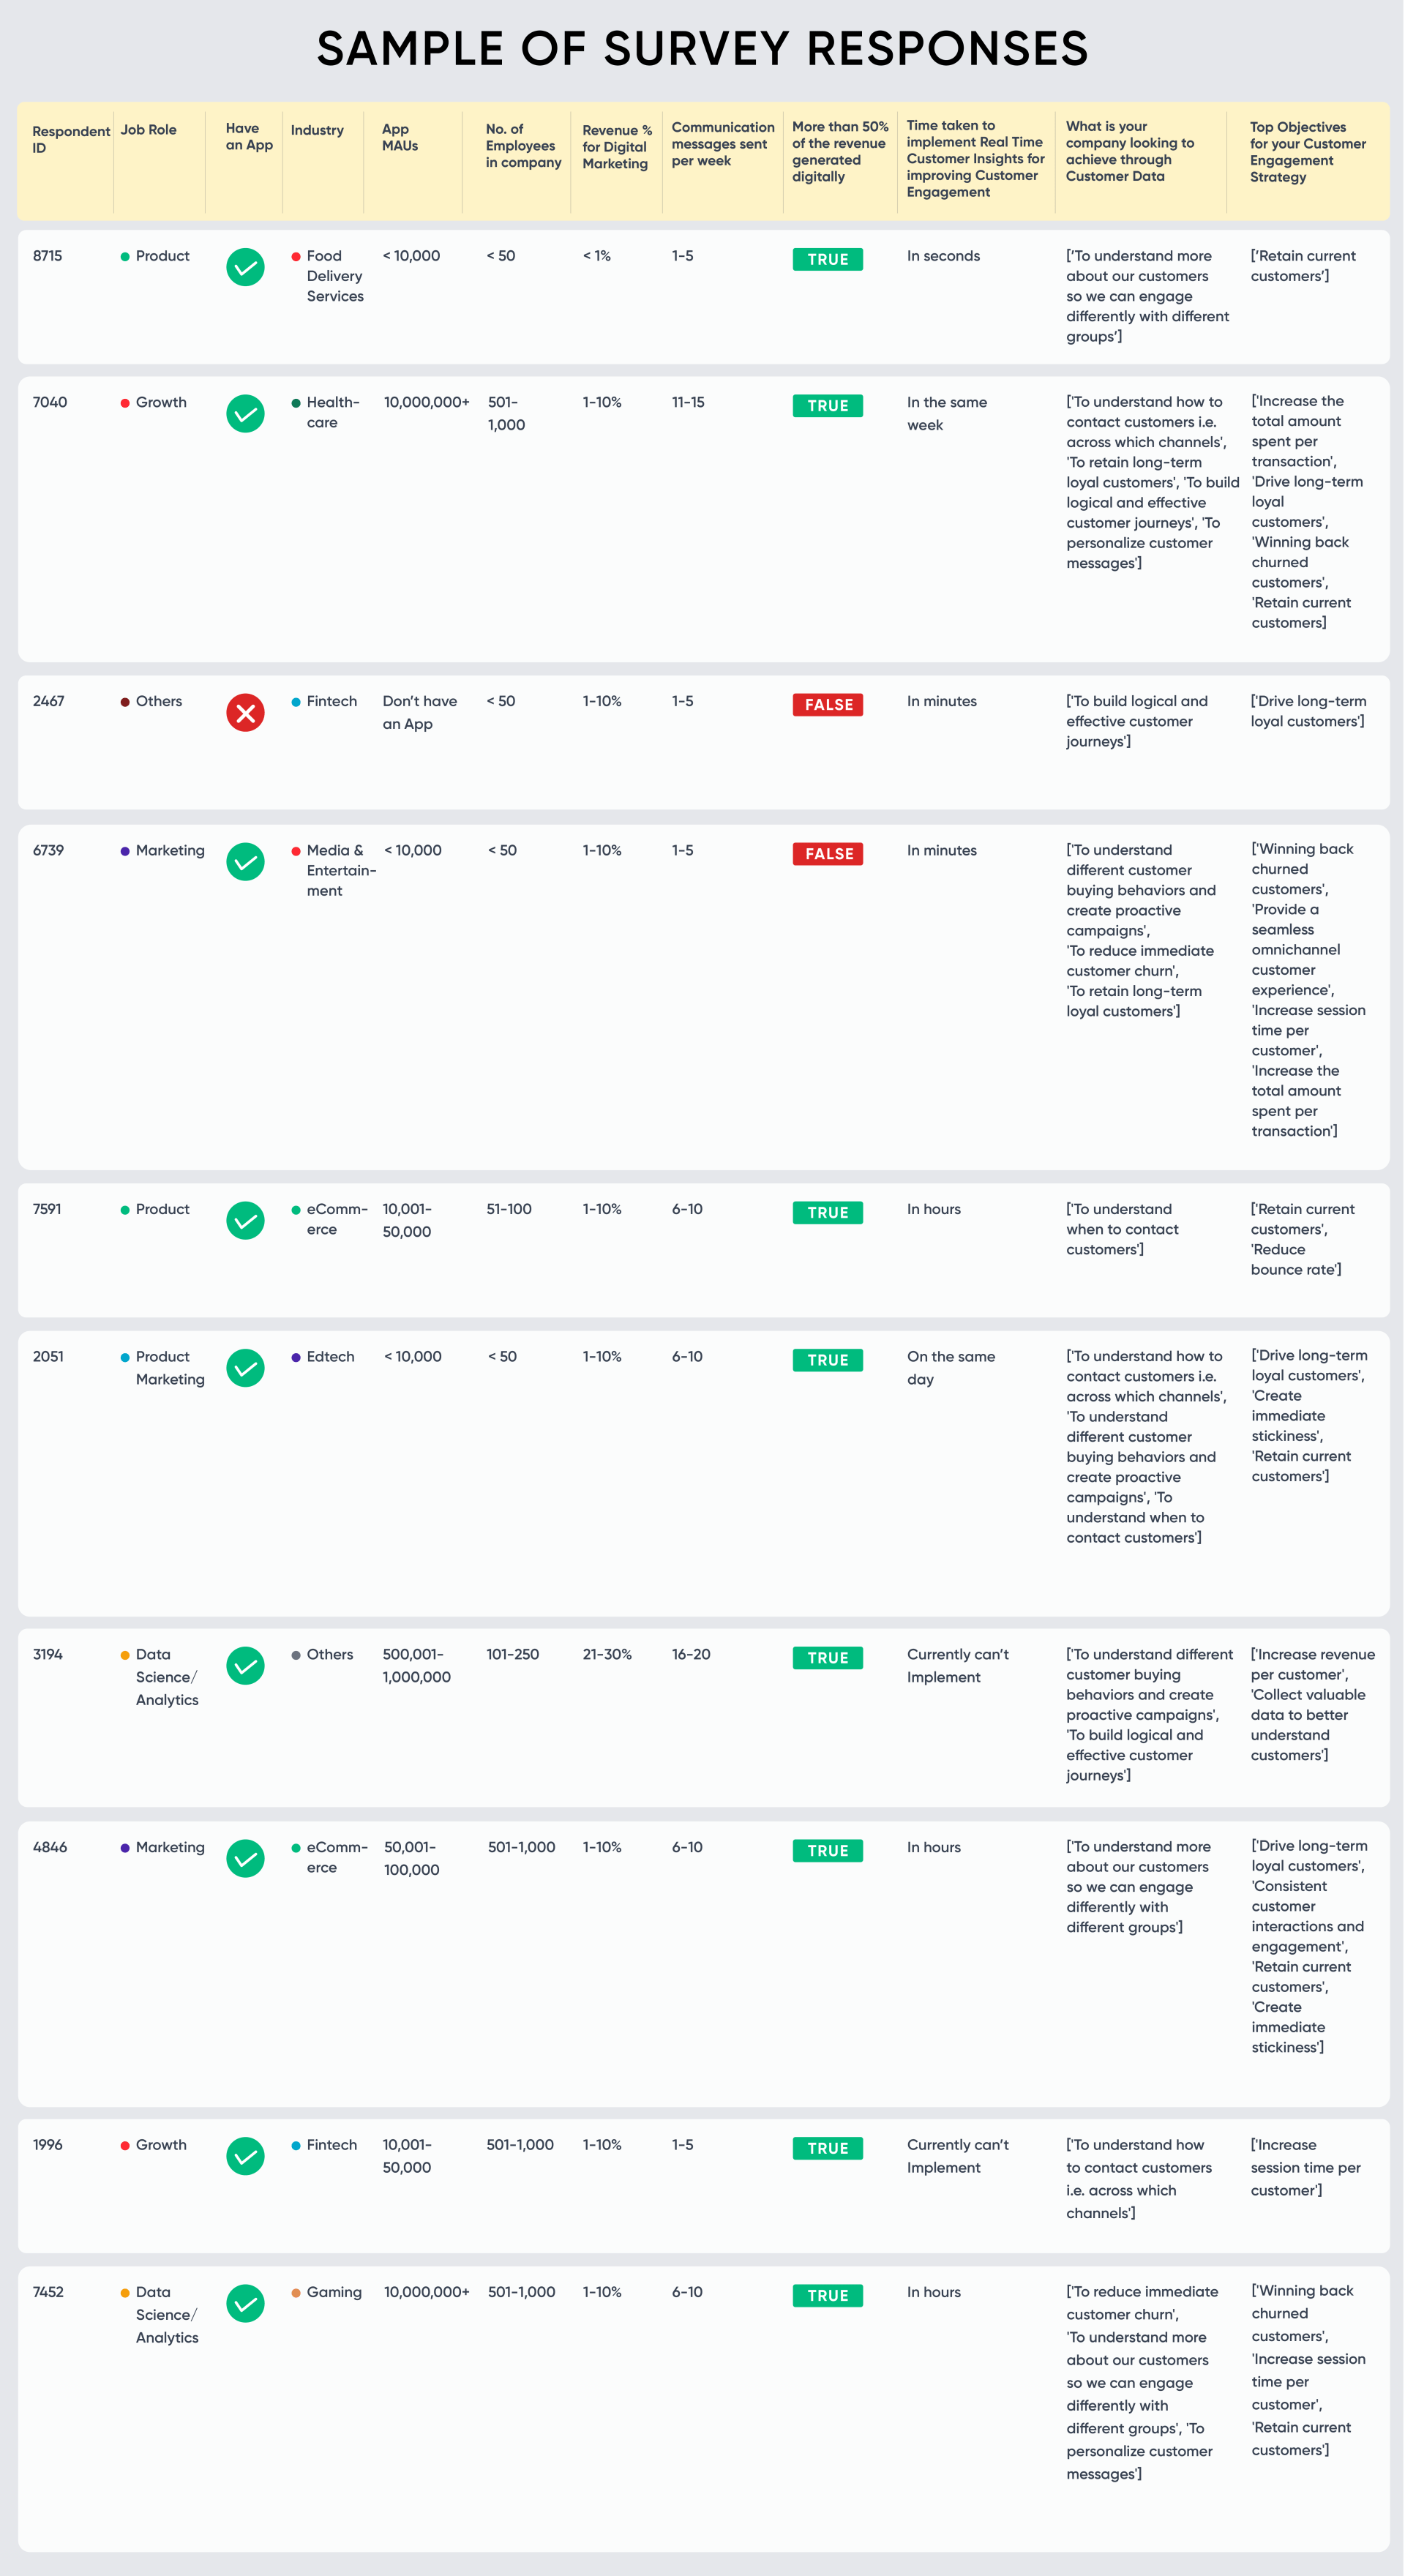The height and width of the screenshot is (2576, 1405).
Task: Click the Food Delivery Services industry label
Action: 335,276
